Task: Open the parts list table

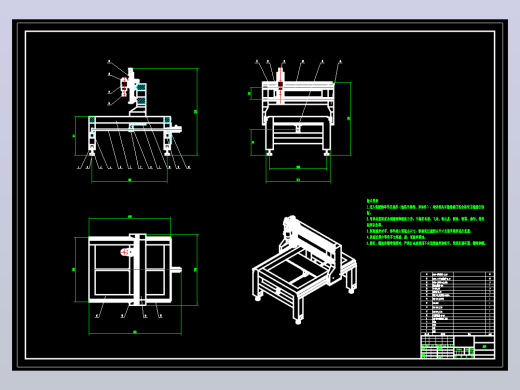Action: [x=457, y=303]
